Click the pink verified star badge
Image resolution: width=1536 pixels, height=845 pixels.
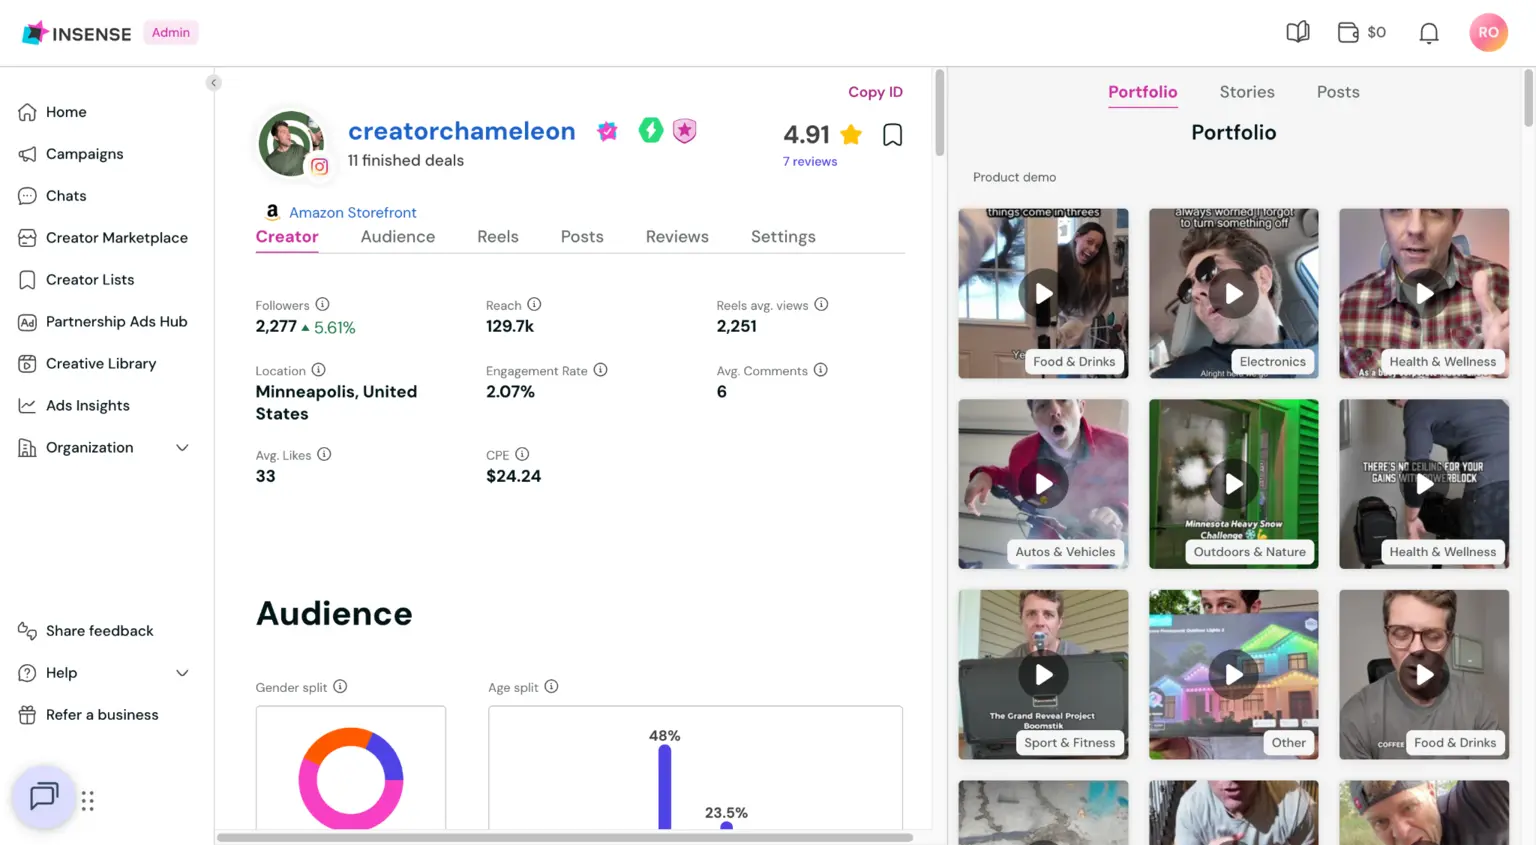(x=607, y=131)
